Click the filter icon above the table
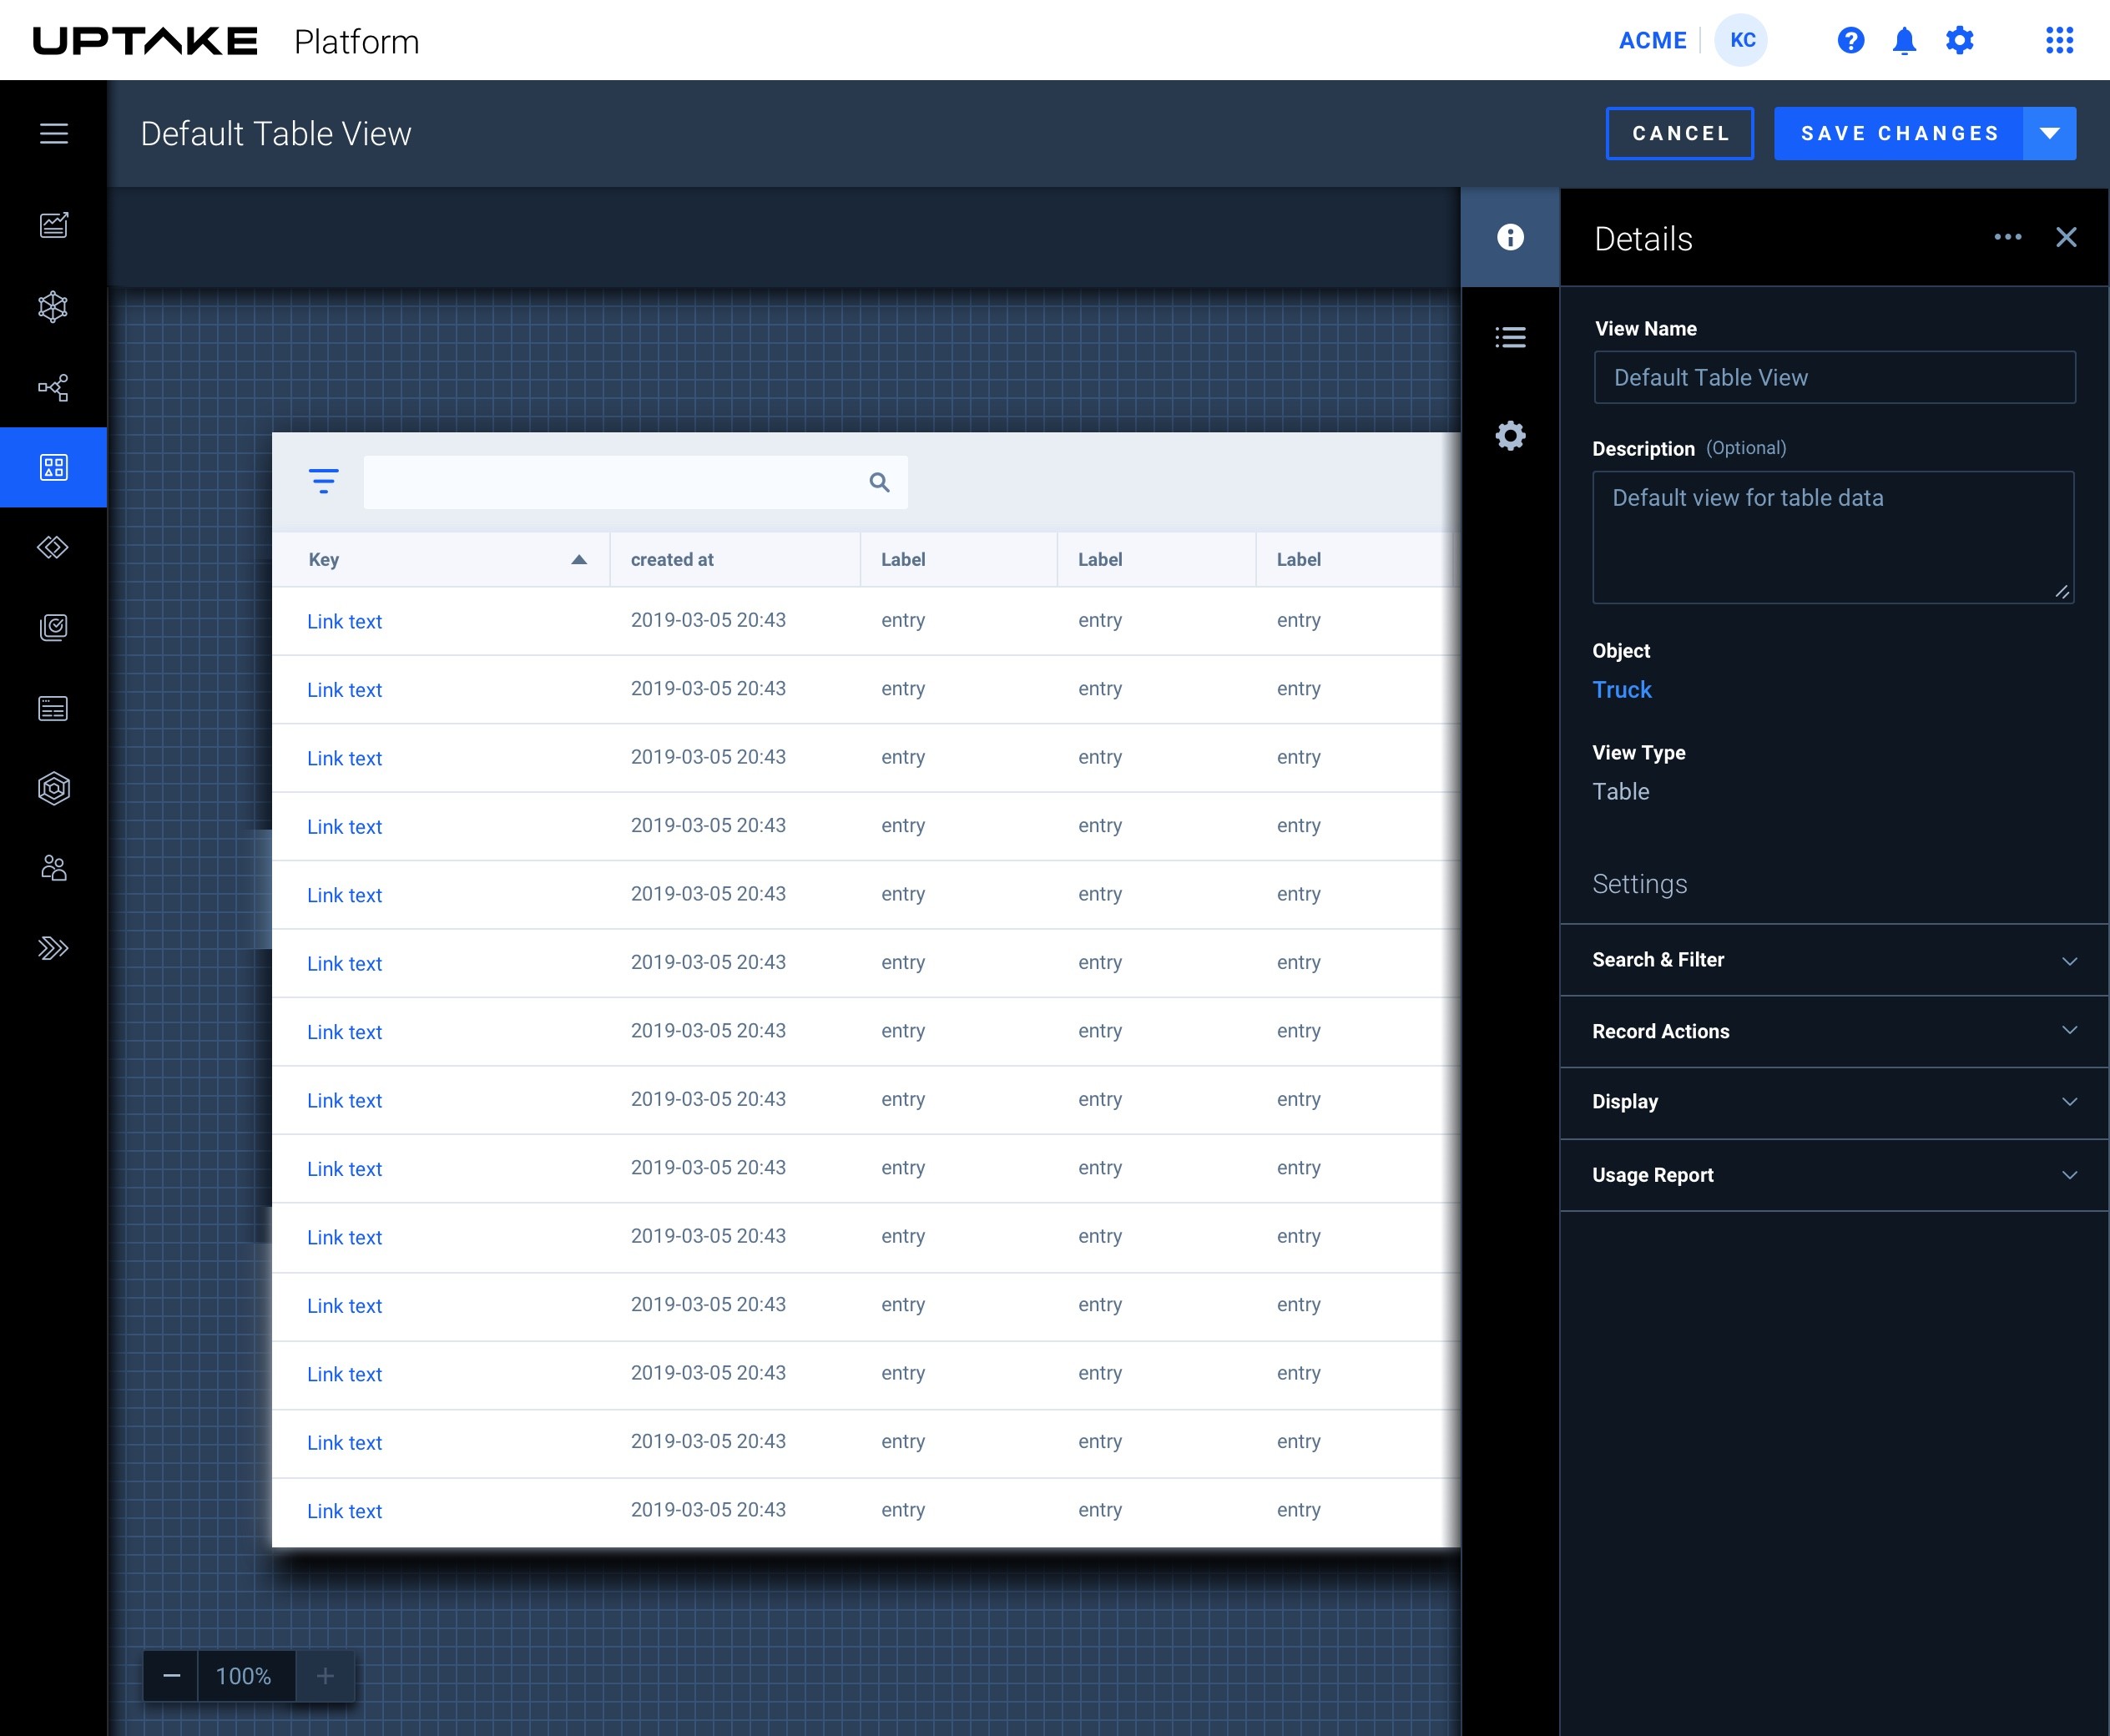This screenshot has width=2110, height=1736. [x=323, y=481]
